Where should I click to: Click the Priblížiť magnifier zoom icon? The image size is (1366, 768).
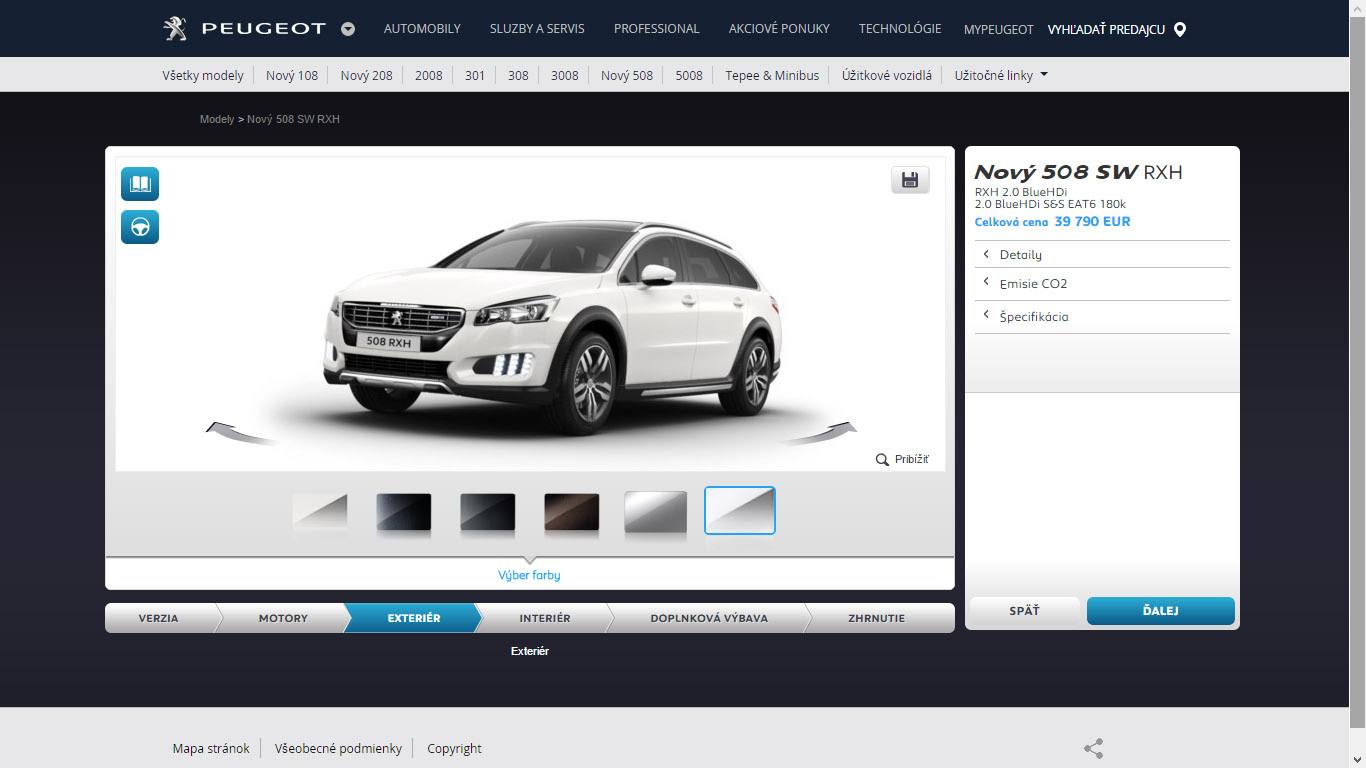882,460
